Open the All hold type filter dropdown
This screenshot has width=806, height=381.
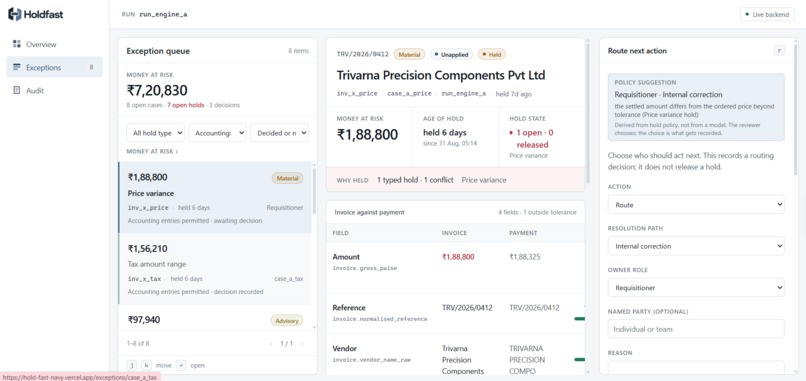pyautogui.click(x=155, y=133)
